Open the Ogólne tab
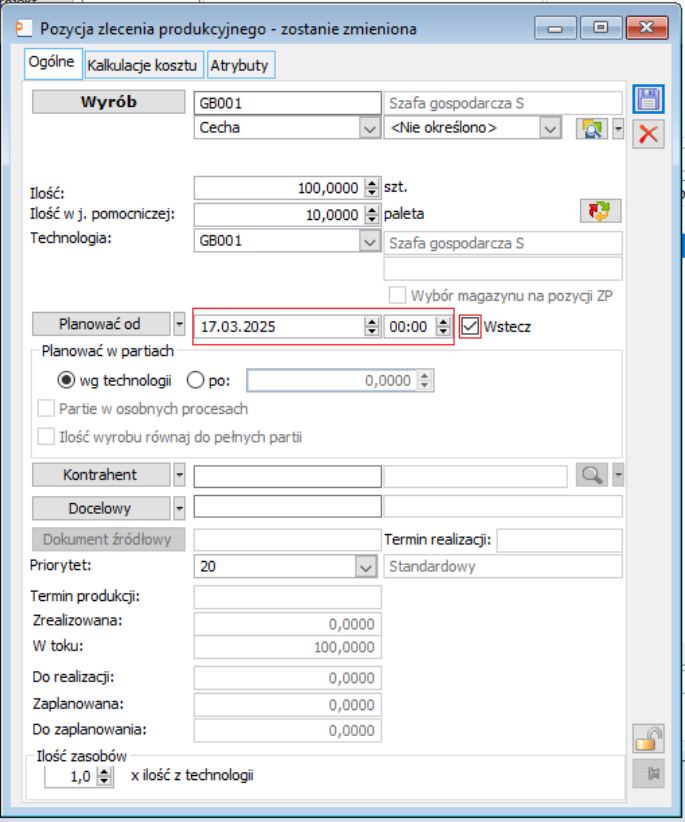This screenshot has height=822, width=685. coord(51,62)
